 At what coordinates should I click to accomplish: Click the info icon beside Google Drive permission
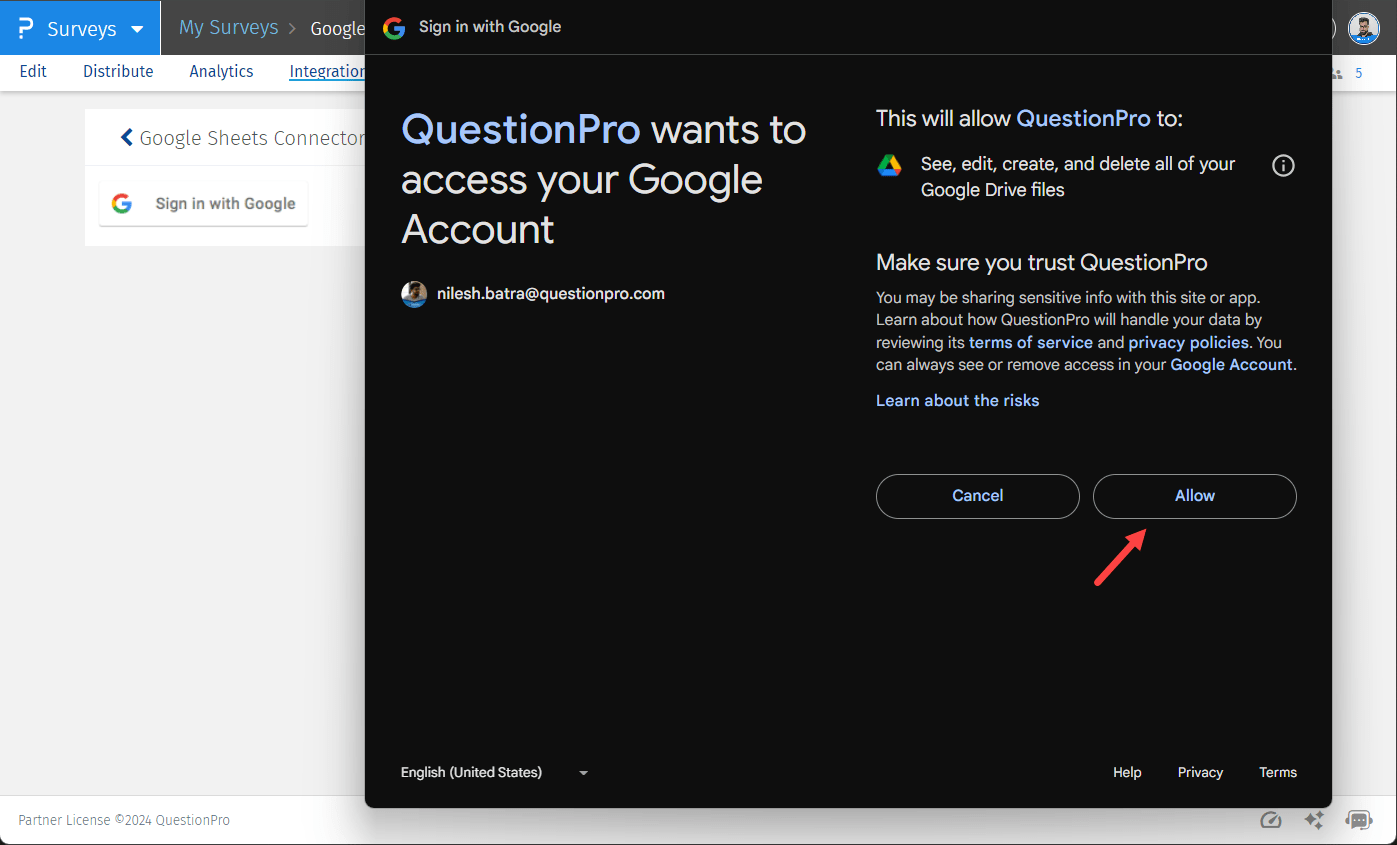pyautogui.click(x=1283, y=166)
